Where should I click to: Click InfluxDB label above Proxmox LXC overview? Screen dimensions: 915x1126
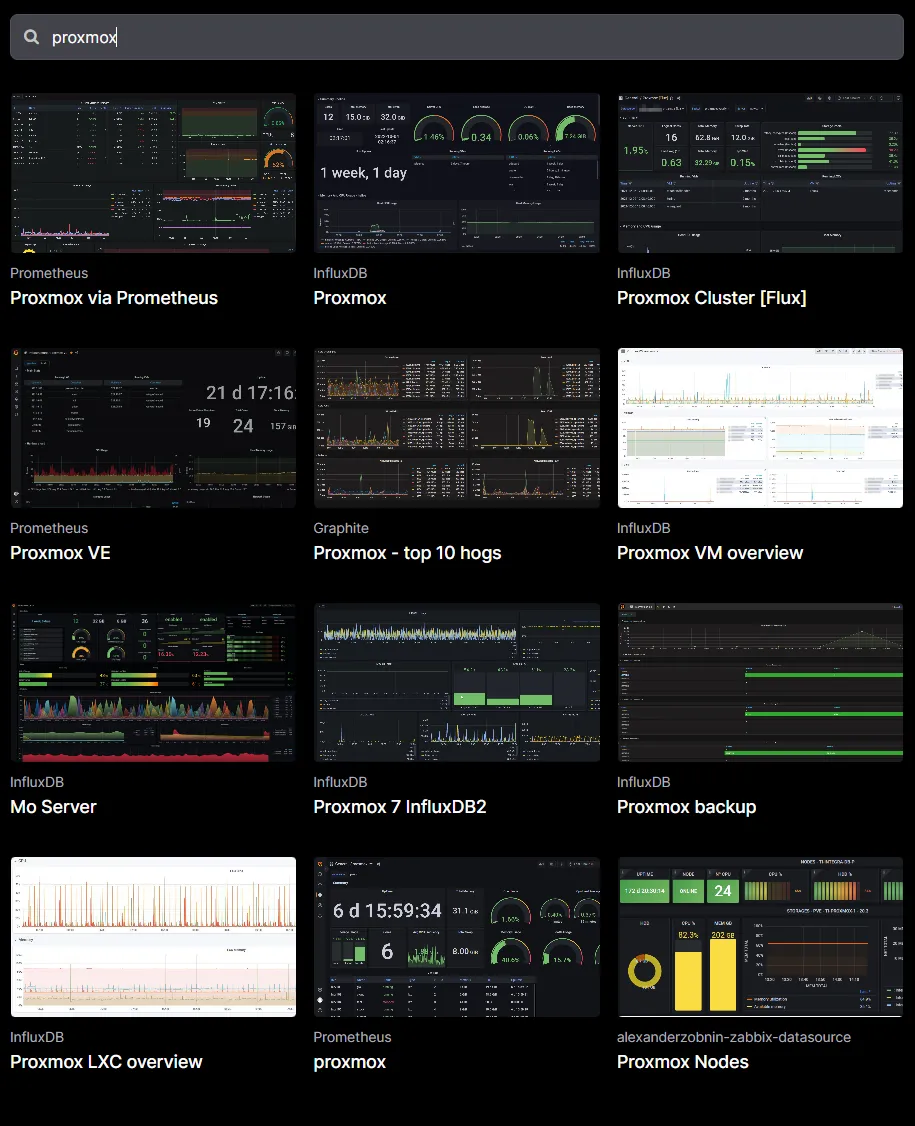37,1037
